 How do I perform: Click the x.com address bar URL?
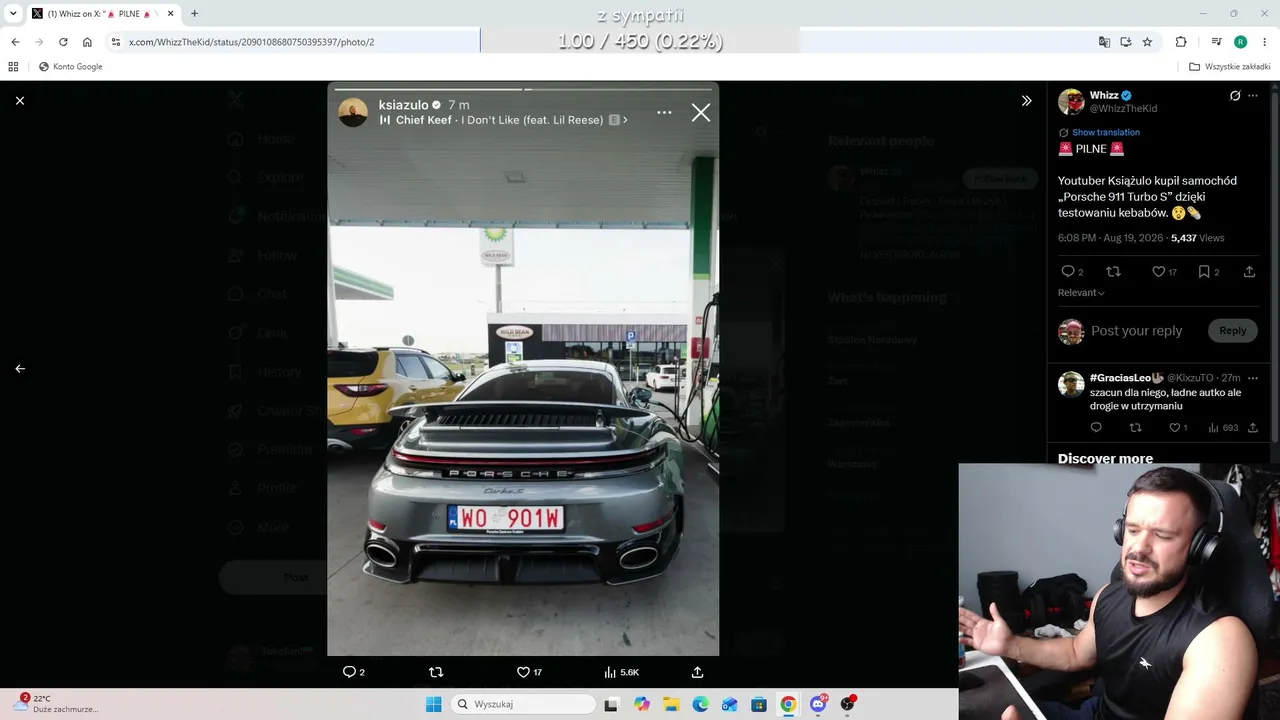tap(251, 42)
